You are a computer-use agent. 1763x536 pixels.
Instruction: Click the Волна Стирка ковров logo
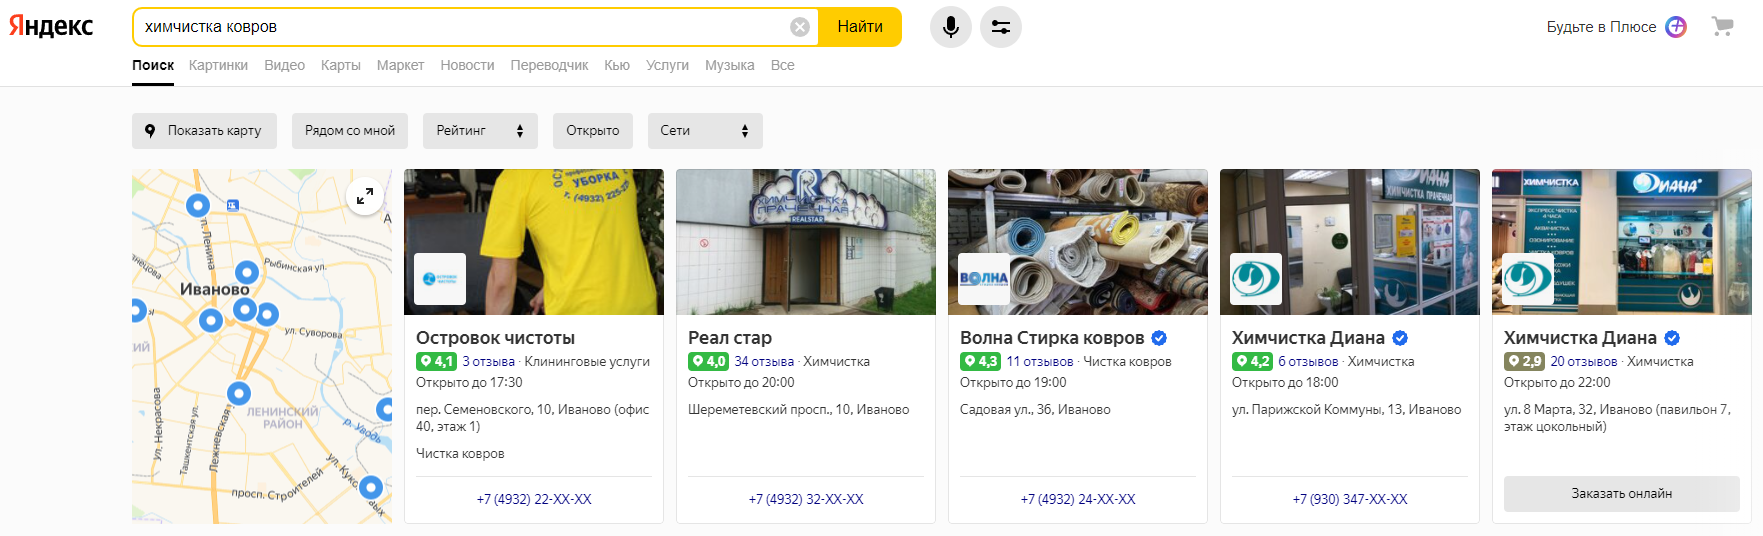point(984,279)
